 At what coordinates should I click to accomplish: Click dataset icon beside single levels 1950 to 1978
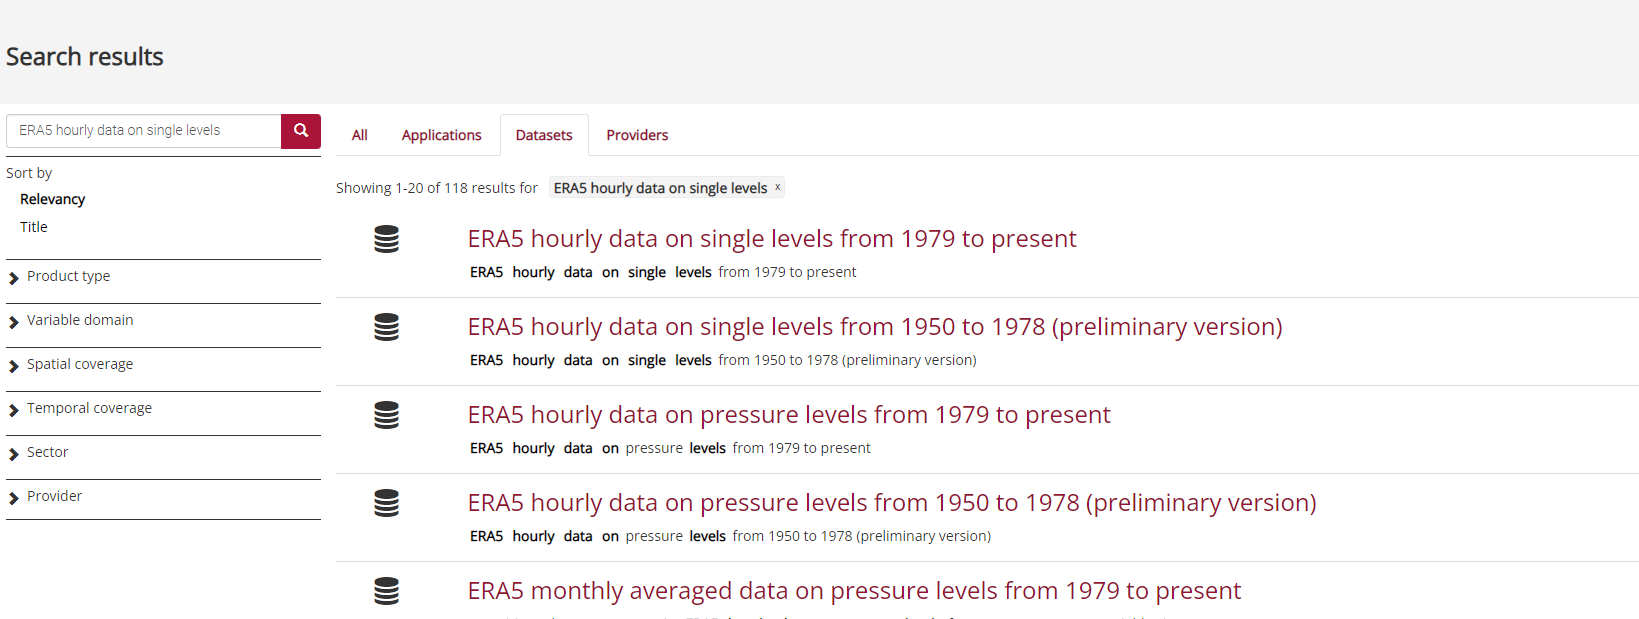click(x=386, y=327)
